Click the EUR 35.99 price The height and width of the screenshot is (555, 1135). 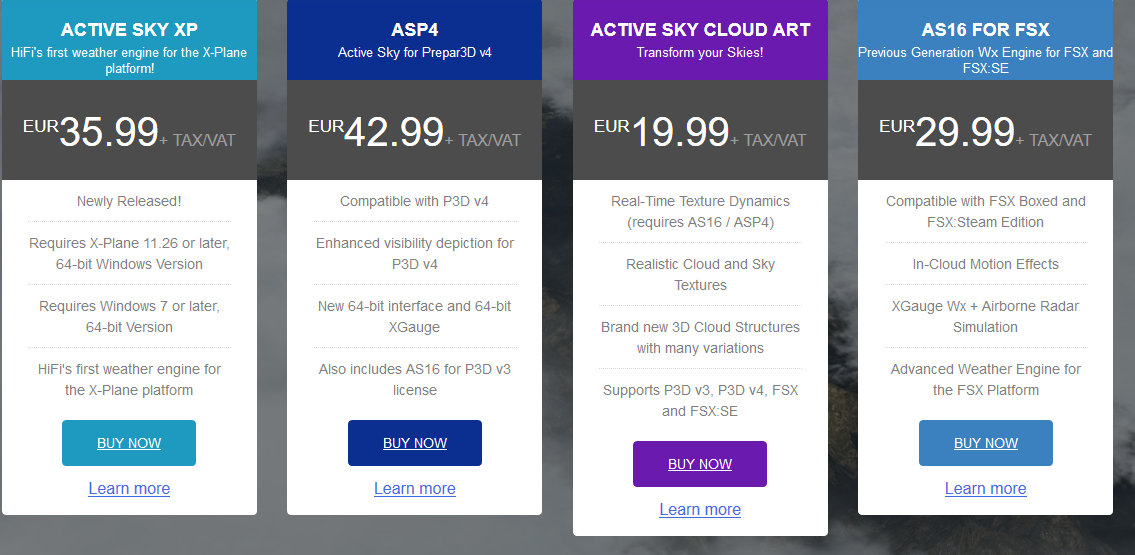click(108, 132)
